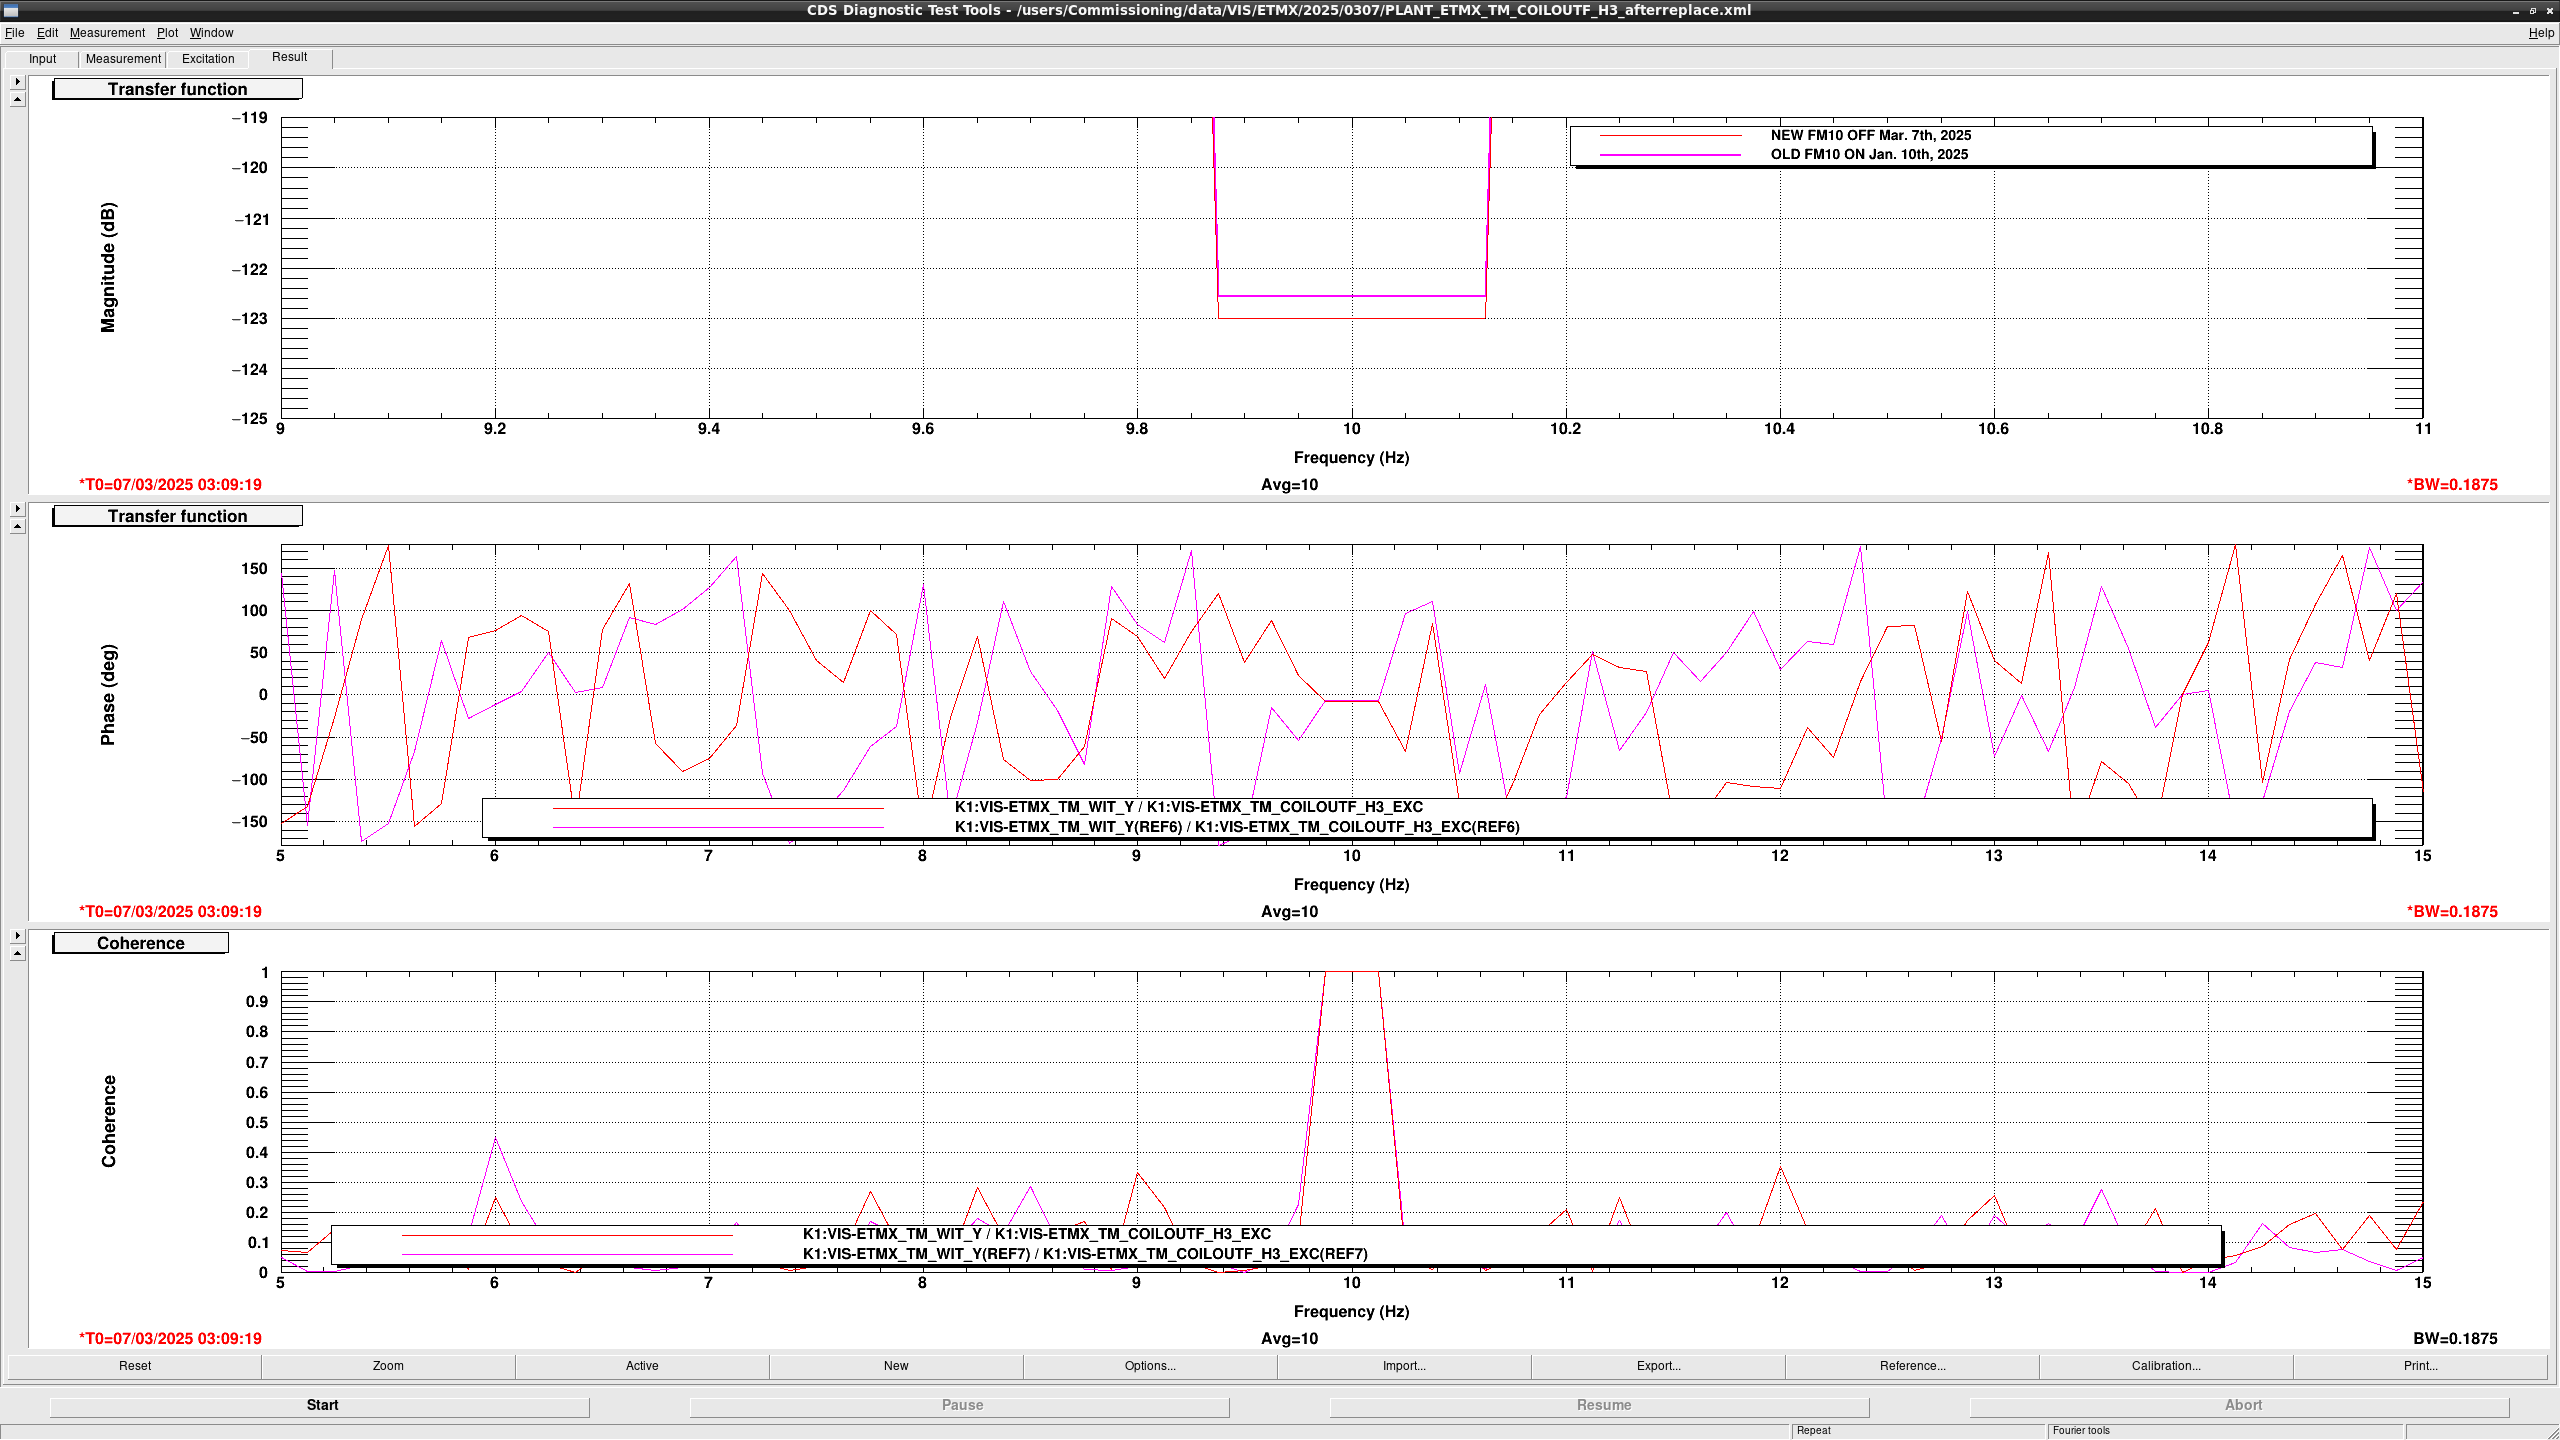
Task: Click the up-arrow button beside the Magnitude plot
Action: [17, 100]
